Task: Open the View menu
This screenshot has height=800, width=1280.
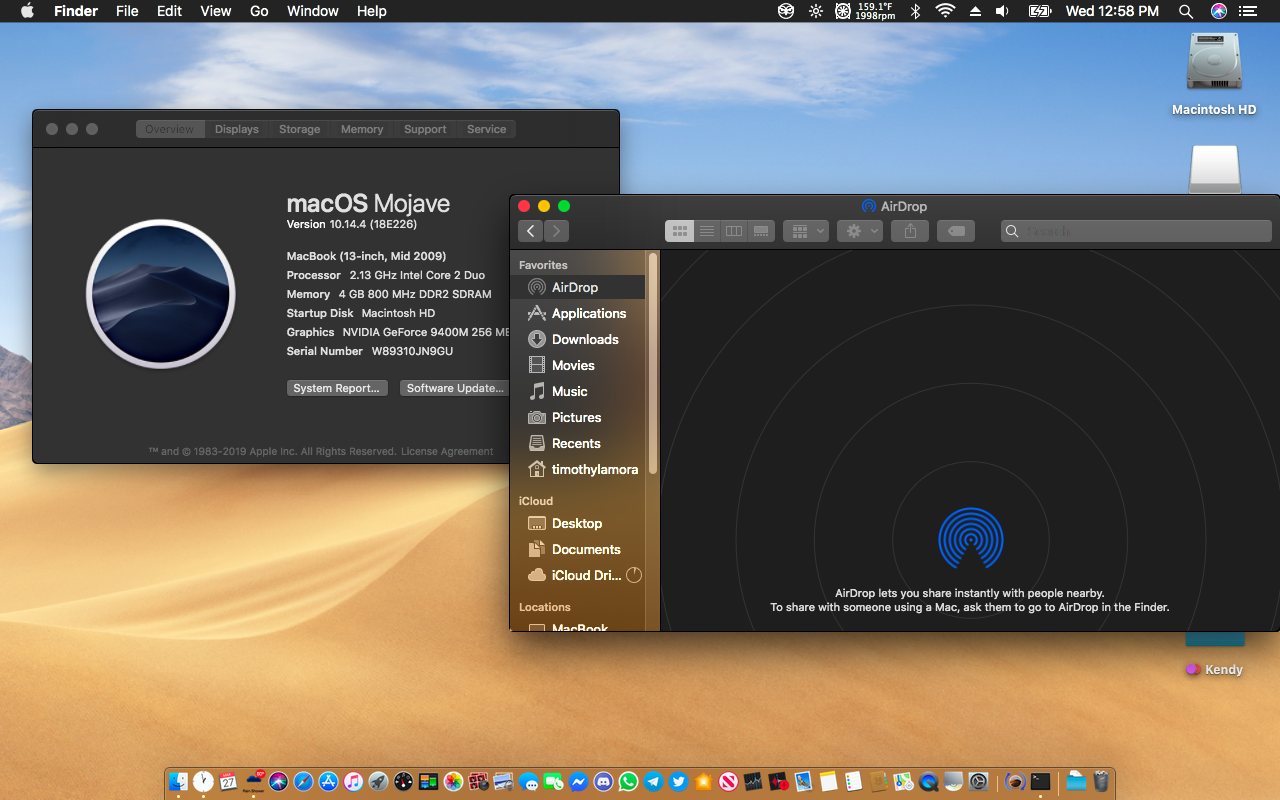Action: [216, 11]
